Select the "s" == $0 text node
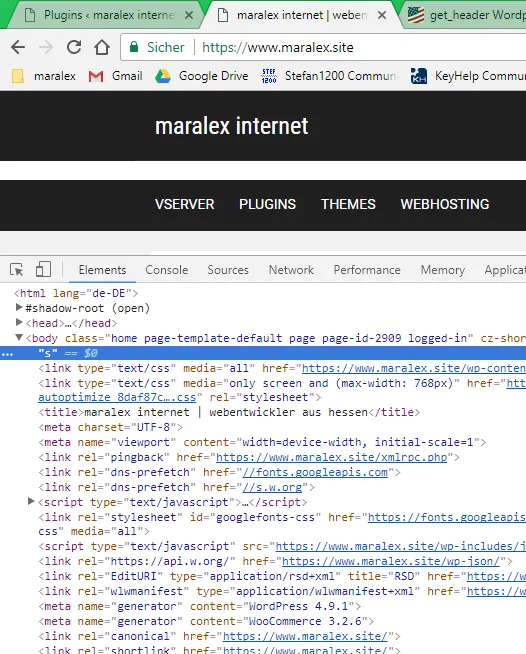Screen dimensions: 526x654 click(68, 353)
